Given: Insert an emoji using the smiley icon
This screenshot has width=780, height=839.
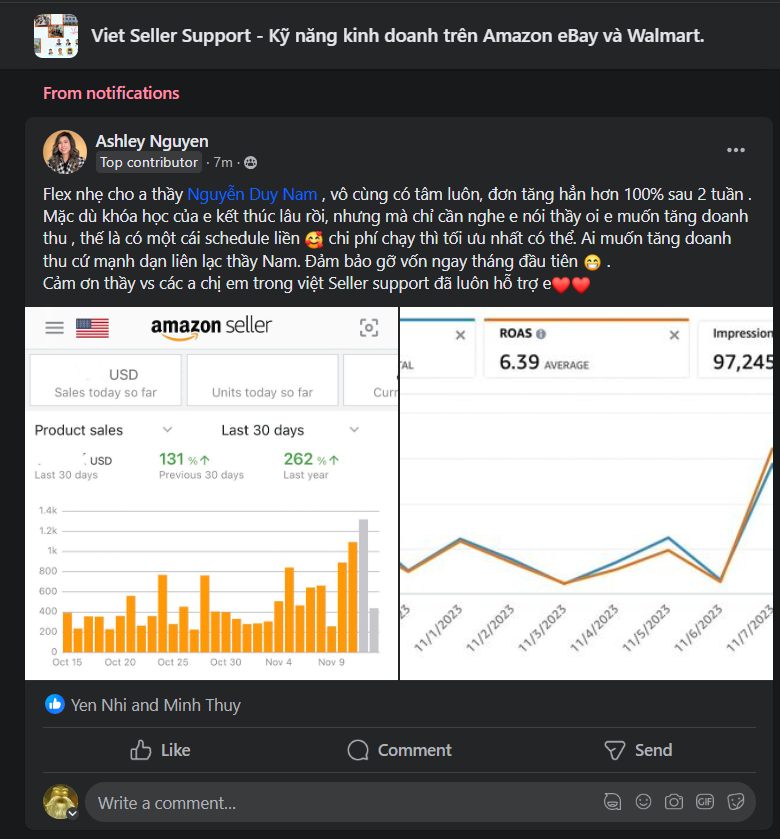Looking at the screenshot, I should pyautogui.click(x=643, y=802).
